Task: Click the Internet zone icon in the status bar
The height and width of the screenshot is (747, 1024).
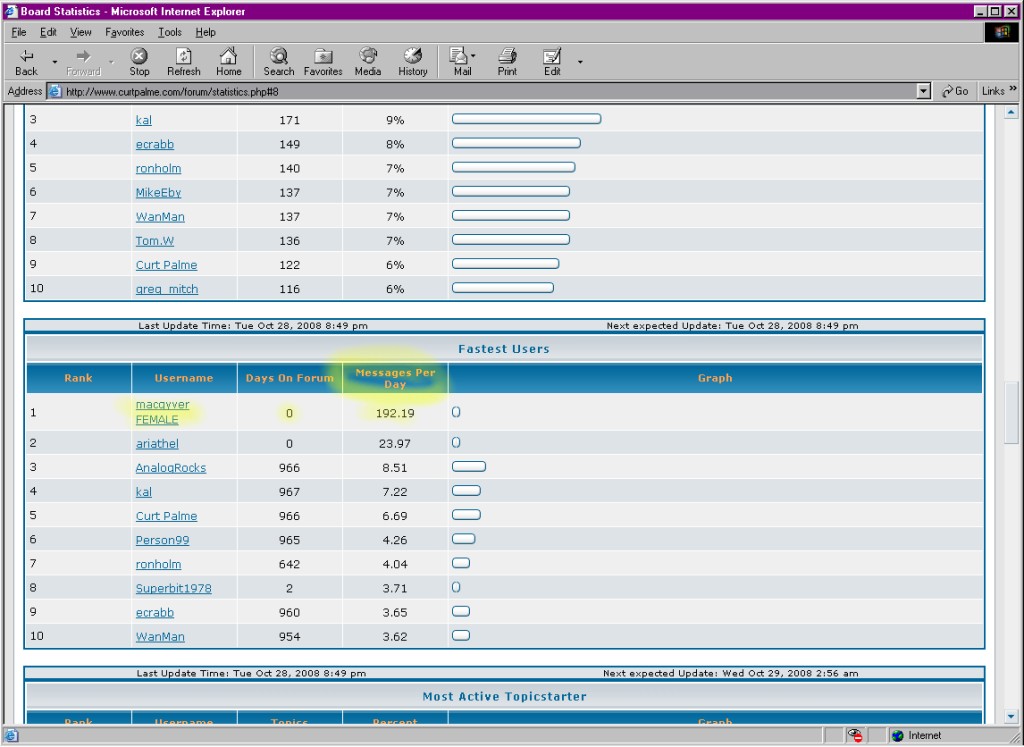Action: coord(897,736)
